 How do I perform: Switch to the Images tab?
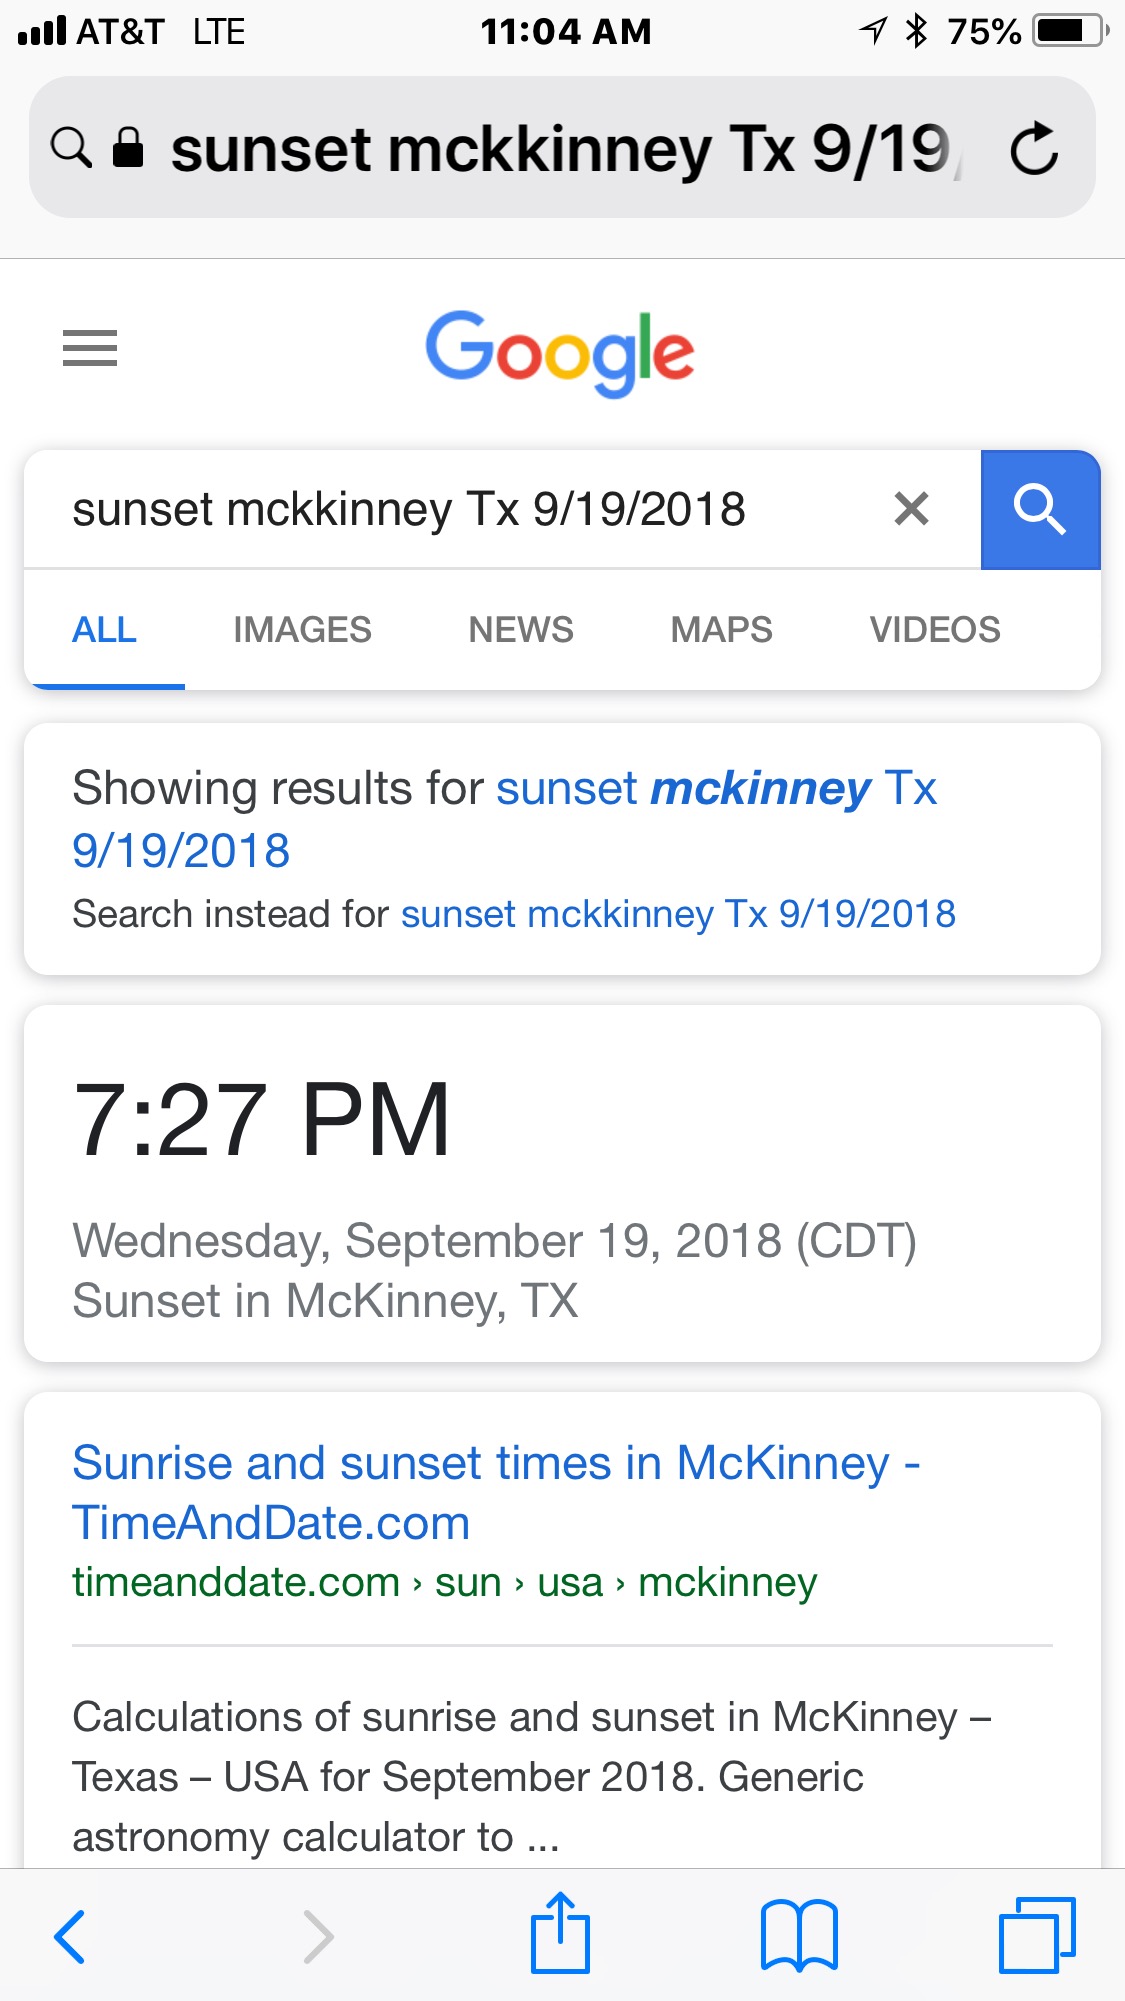pyautogui.click(x=302, y=630)
